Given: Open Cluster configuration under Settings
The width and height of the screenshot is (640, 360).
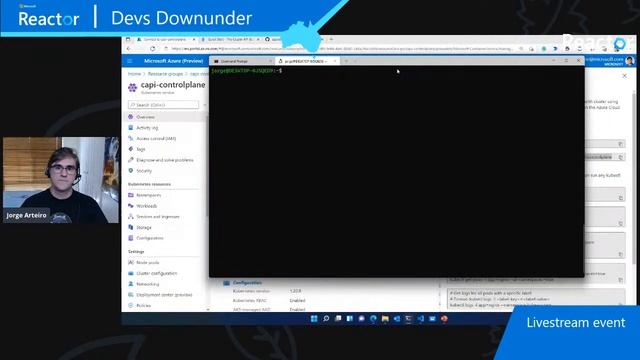Looking at the screenshot, I should (157, 273).
